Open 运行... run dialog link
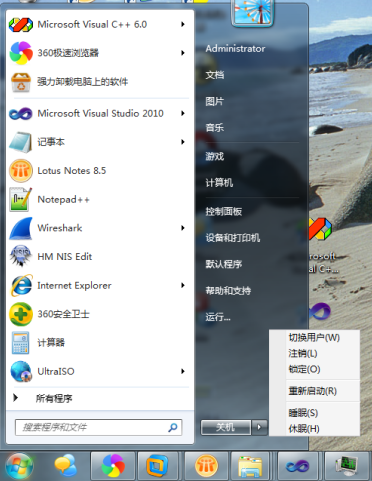Viewport: 372px width, 481px height. coord(218,317)
